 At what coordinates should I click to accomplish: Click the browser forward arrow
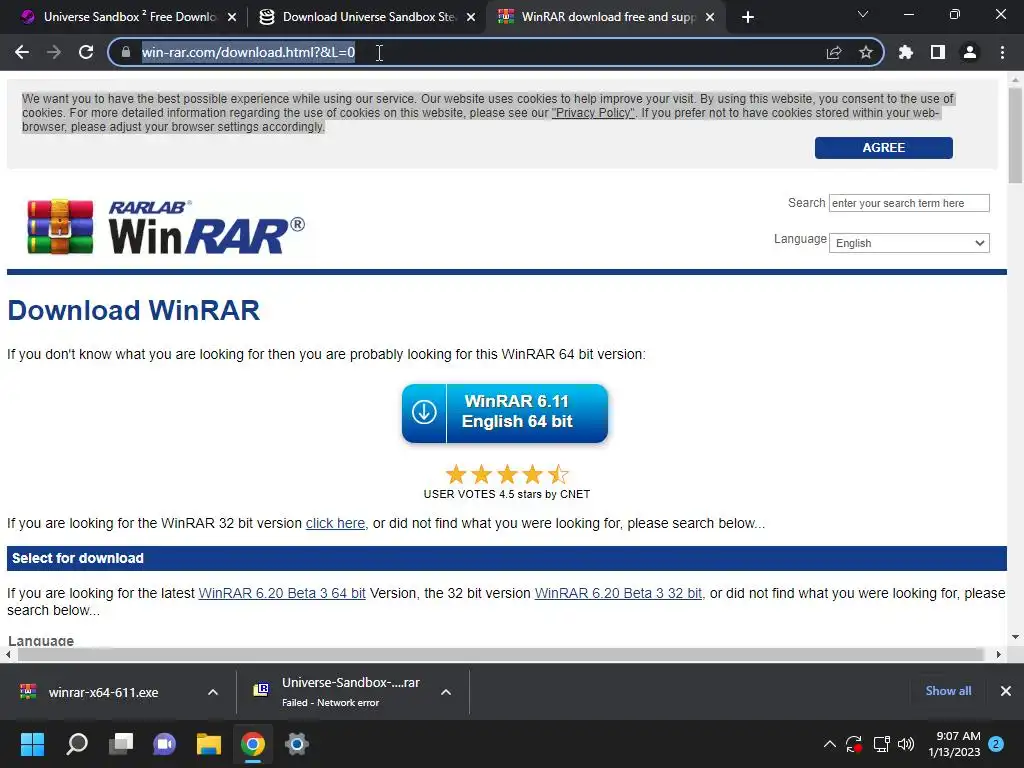(x=54, y=52)
